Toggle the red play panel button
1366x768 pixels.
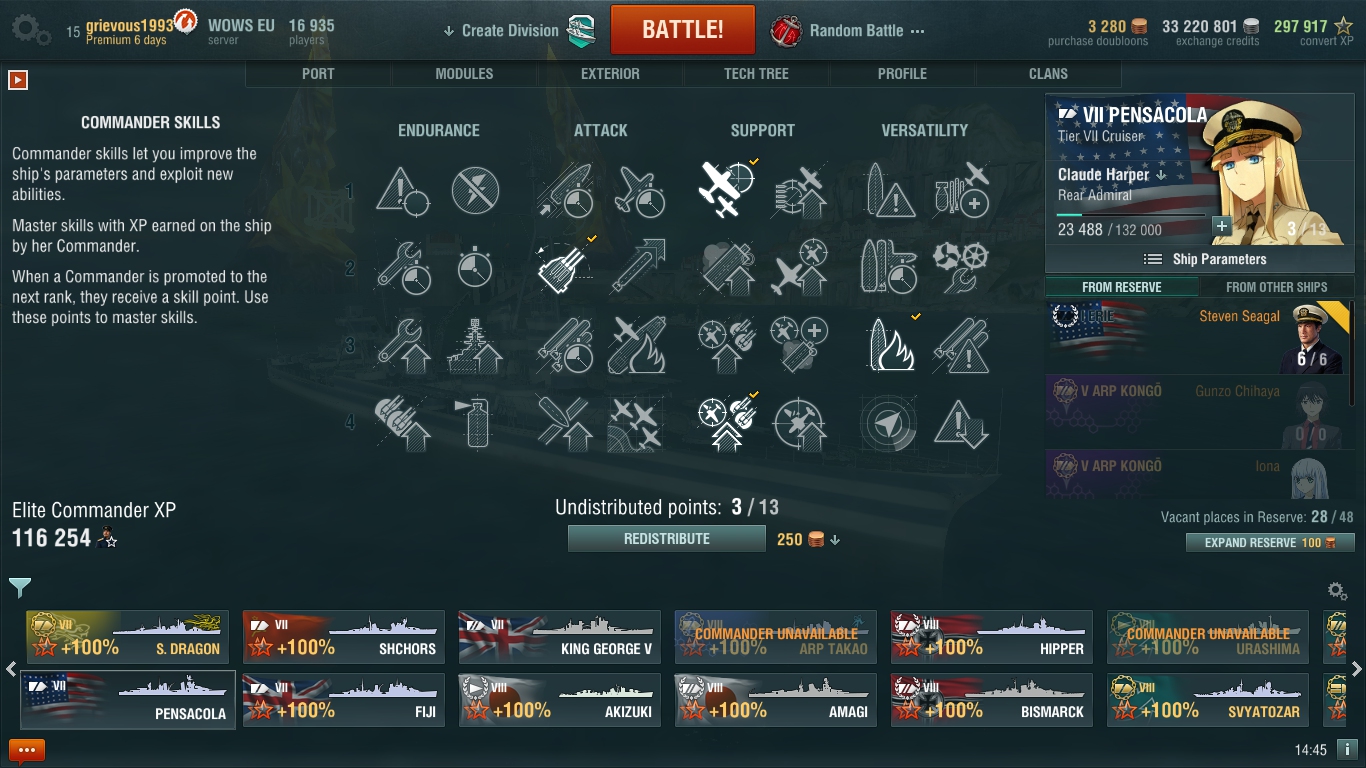coord(17,79)
